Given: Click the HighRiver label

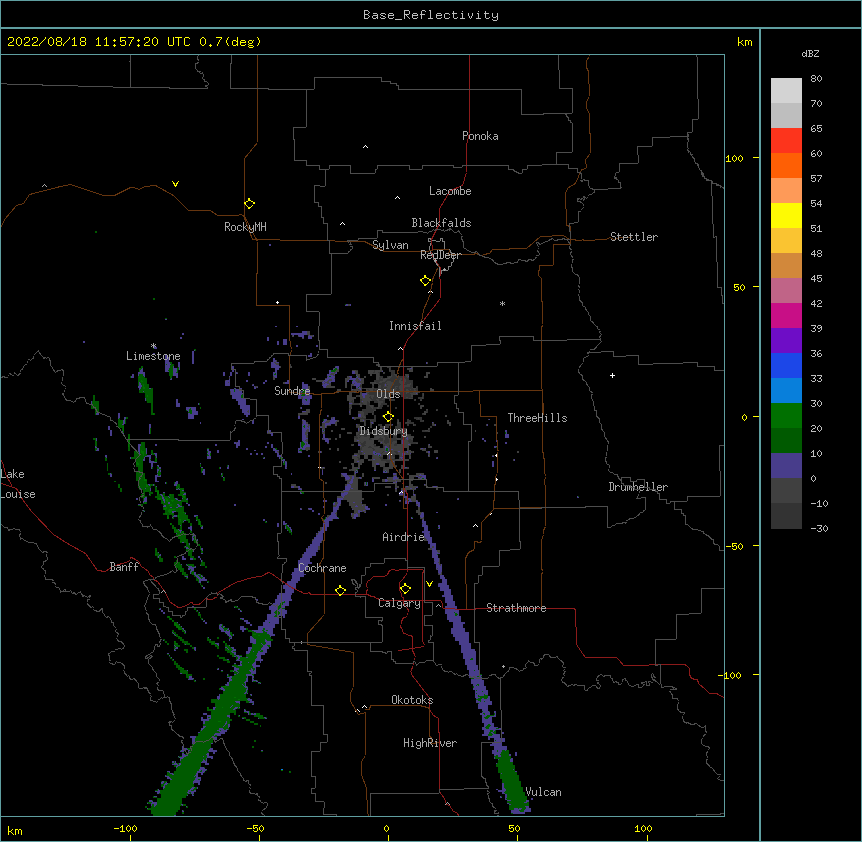Looking at the screenshot, I should 430,743.
